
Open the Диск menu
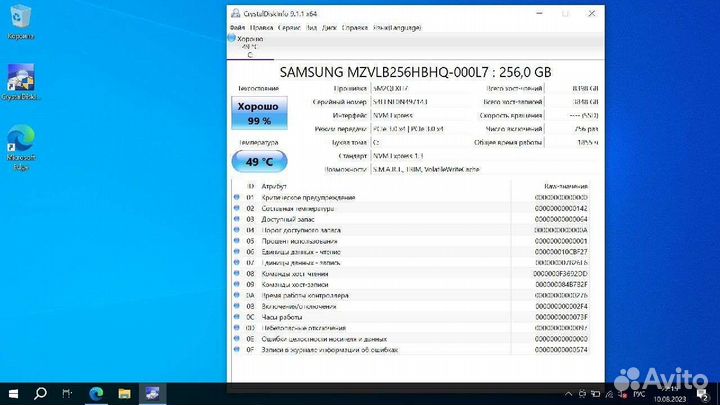click(x=329, y=28)
